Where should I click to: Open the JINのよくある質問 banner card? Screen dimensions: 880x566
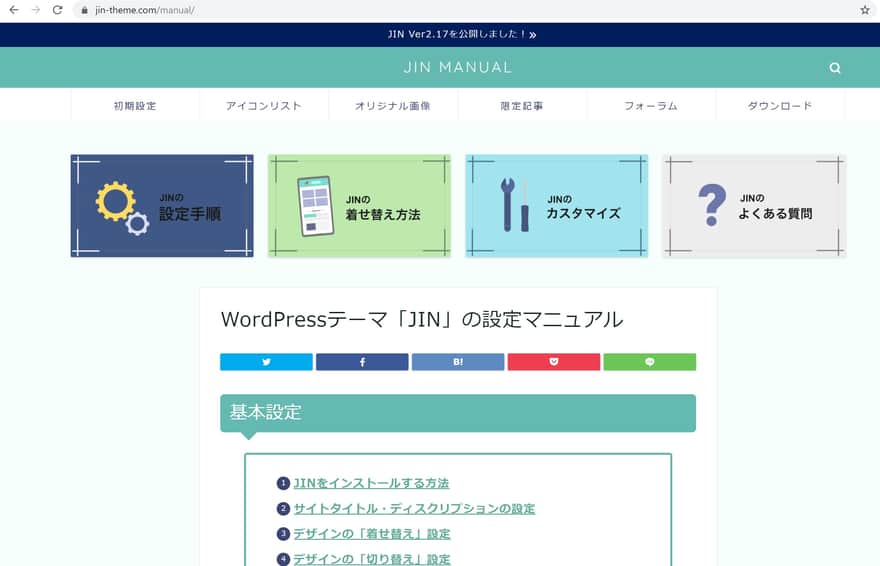pyautogui.click(x=754, y=206)
